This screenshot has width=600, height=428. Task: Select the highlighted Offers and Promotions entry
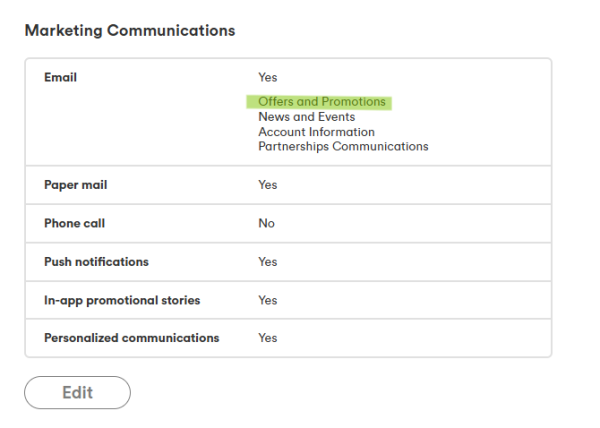pos(321,102)
